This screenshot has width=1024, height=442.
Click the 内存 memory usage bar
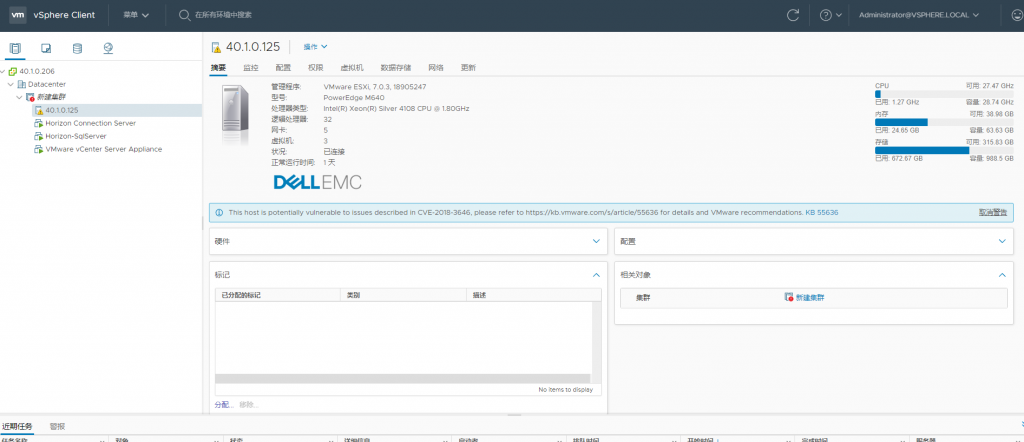click(944, 122)
